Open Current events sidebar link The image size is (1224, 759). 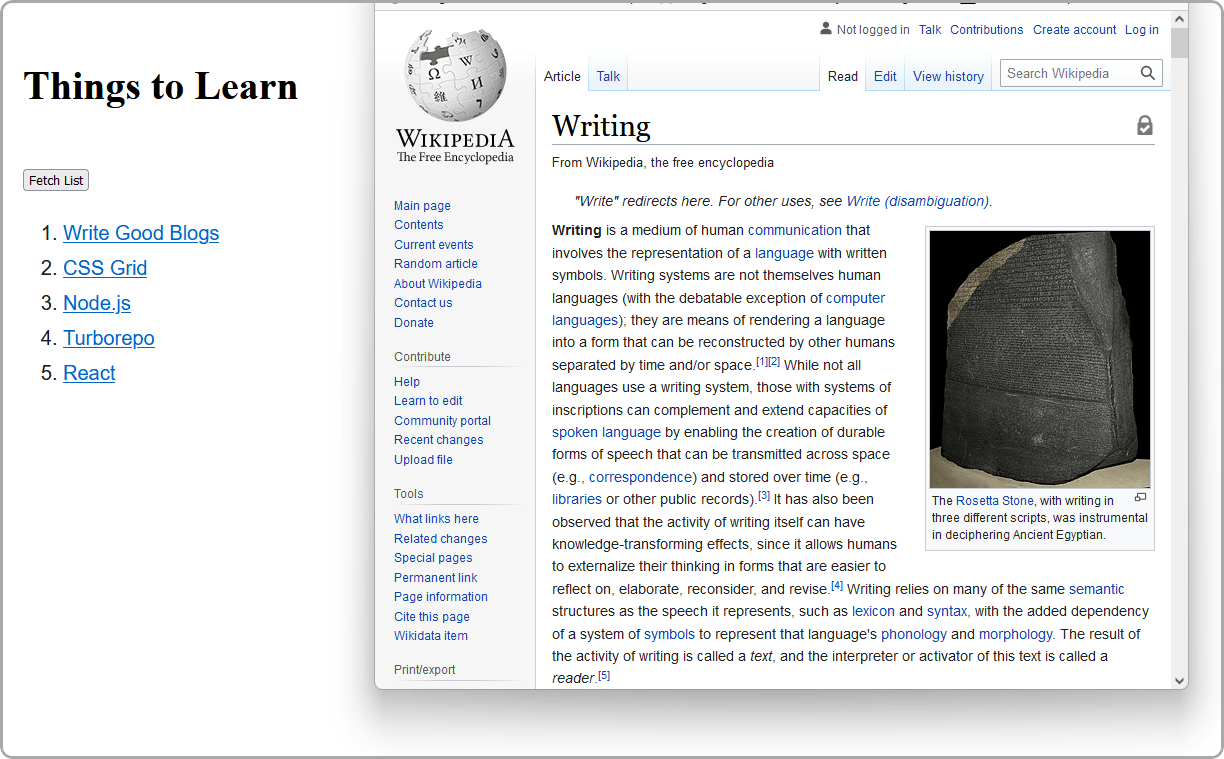click(x=434, y=245)
